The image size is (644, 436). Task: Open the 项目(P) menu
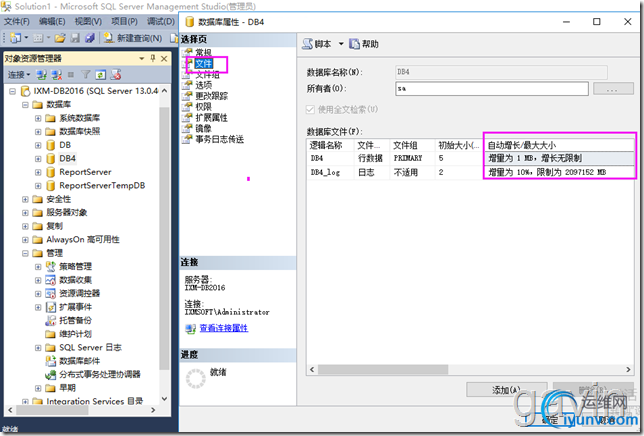coord(124,21)
